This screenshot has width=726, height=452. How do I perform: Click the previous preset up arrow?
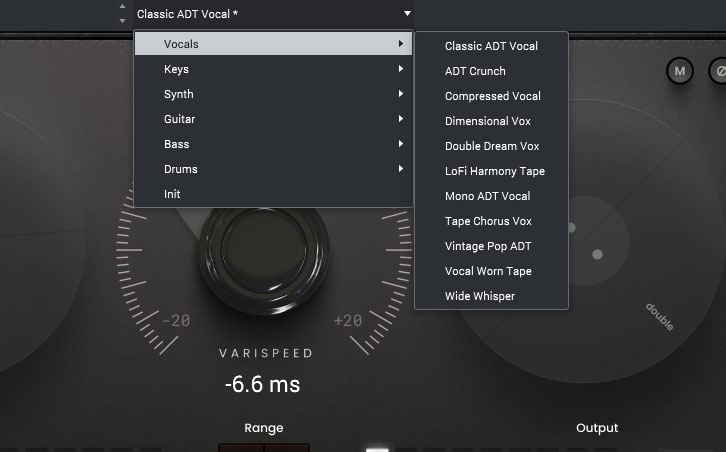pos(122,8)
